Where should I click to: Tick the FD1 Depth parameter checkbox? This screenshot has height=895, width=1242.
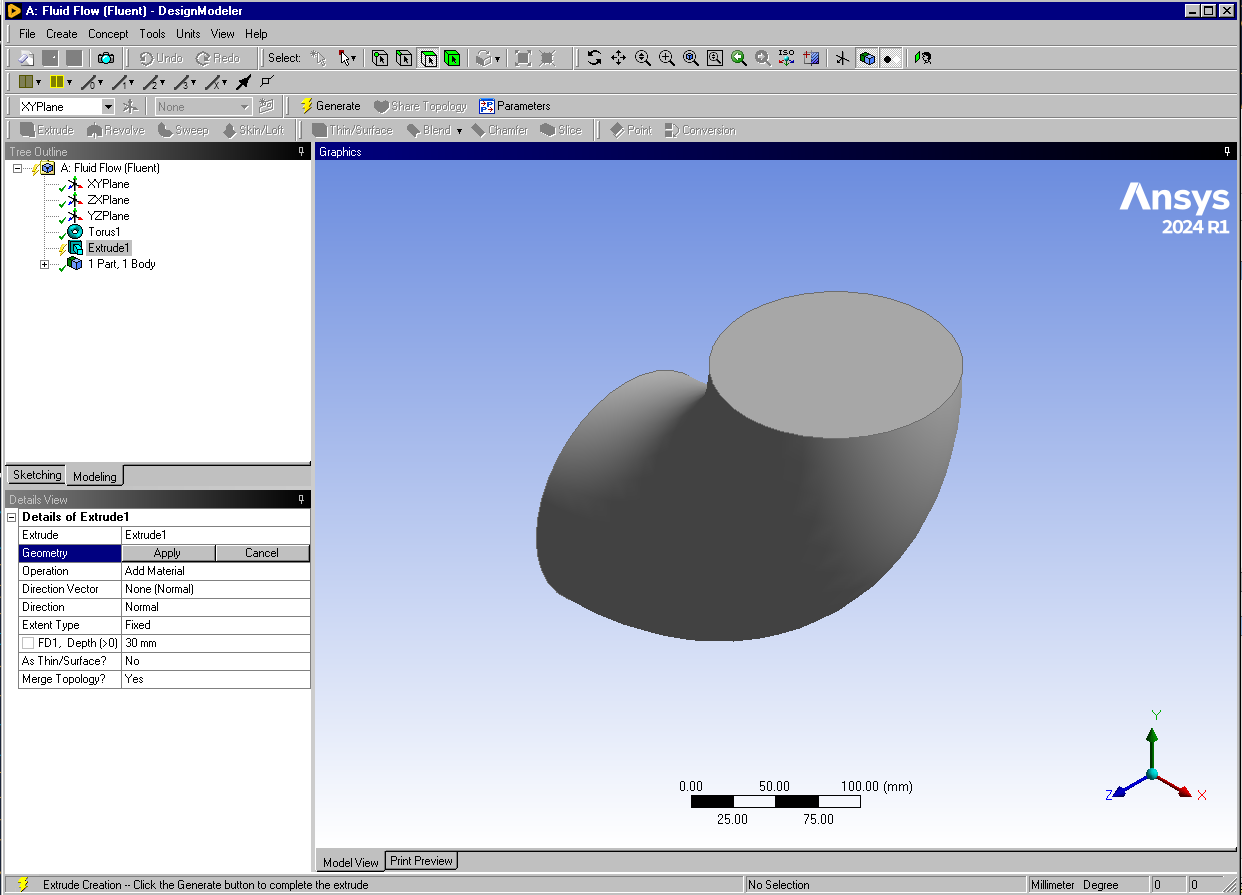(28, 643)
